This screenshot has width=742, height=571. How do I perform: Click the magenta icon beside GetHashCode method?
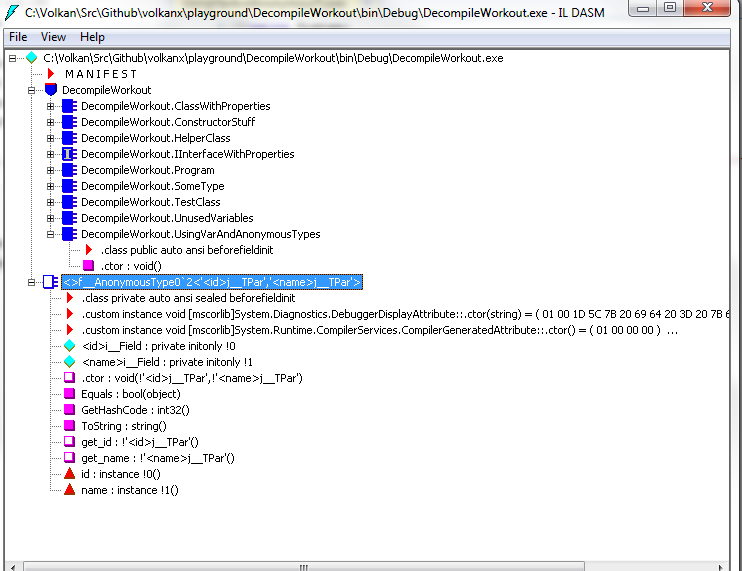(69, 410)
